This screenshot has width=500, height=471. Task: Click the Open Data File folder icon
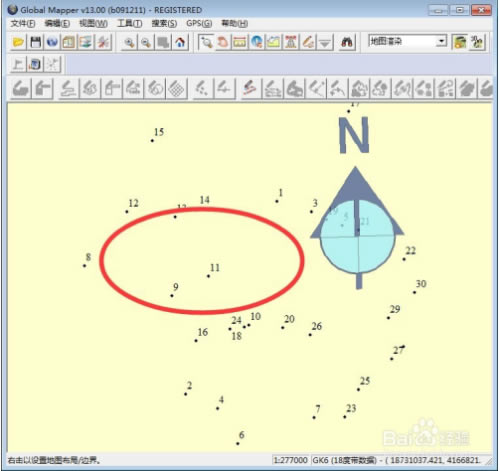(x=18, y=42)
